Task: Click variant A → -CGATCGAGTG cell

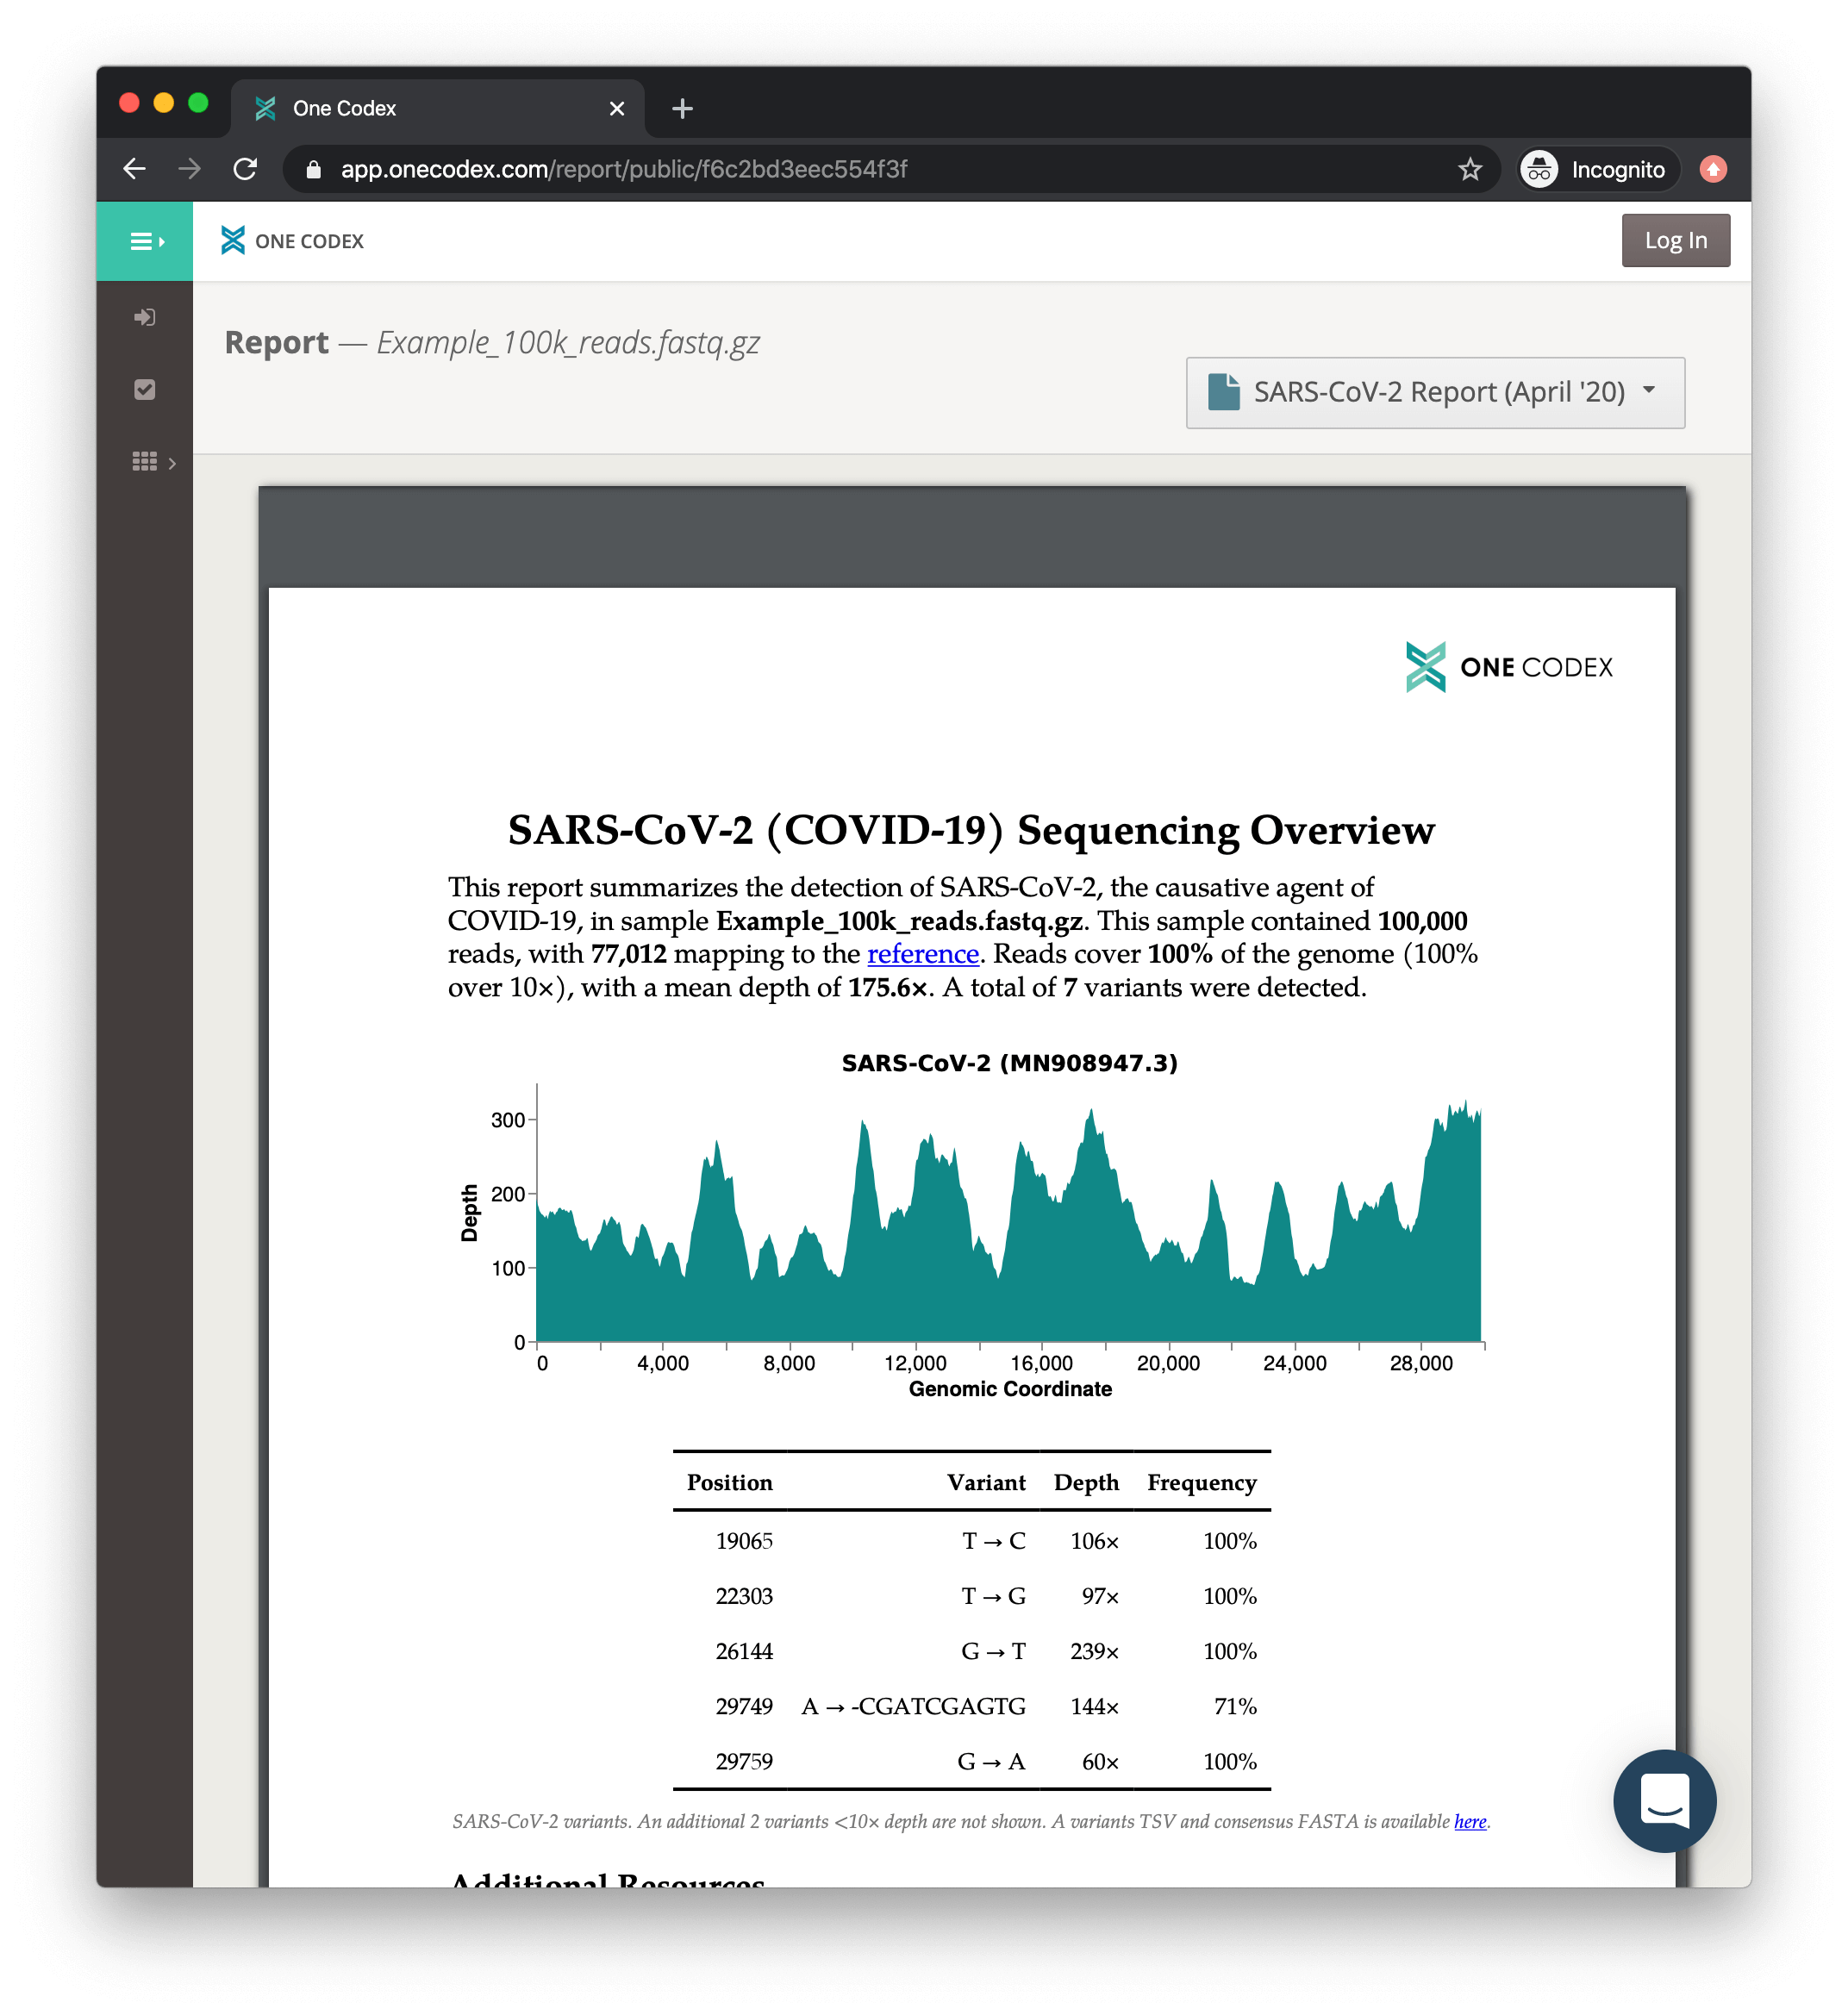Action: [913, 1706]
